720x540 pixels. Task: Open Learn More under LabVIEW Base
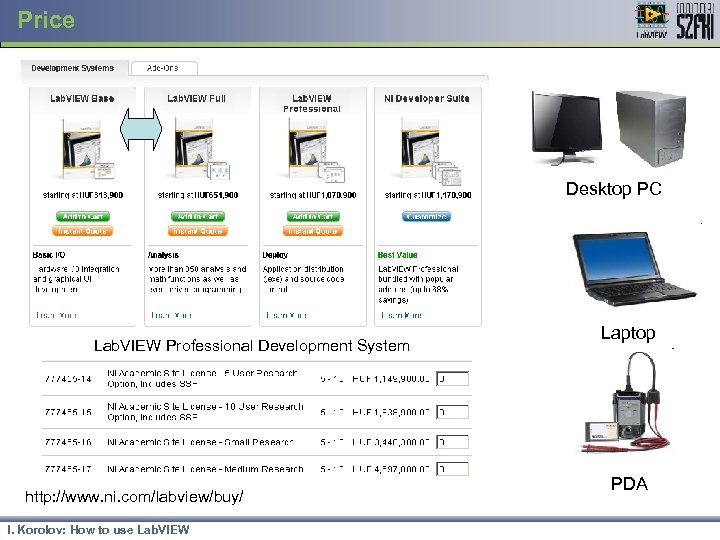(56, 315)
